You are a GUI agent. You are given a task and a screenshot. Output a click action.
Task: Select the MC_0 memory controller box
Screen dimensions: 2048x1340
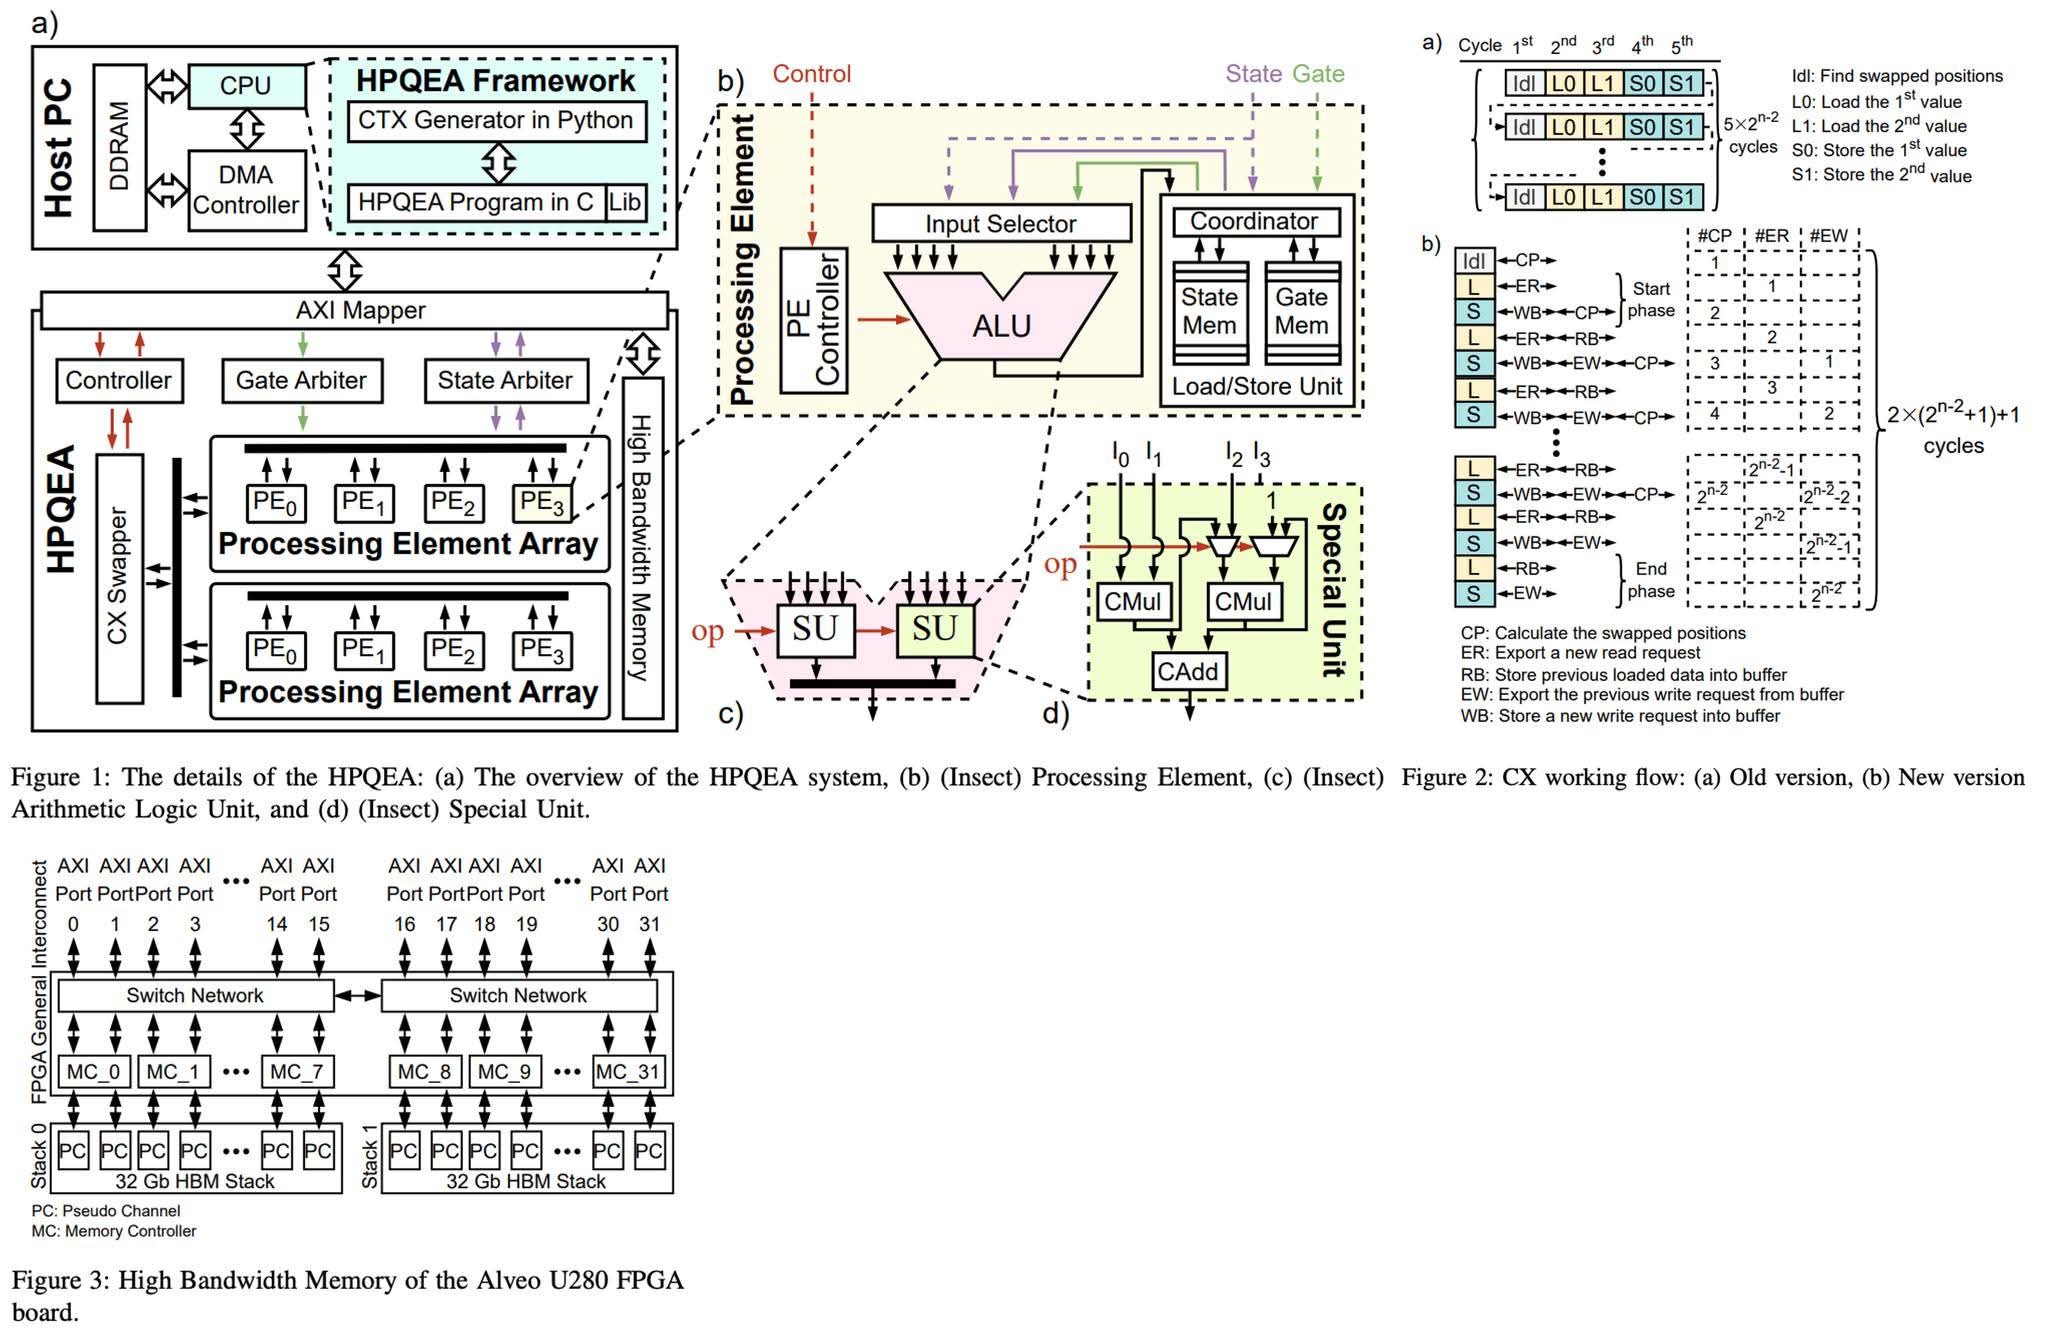(x=93, y=1072)
